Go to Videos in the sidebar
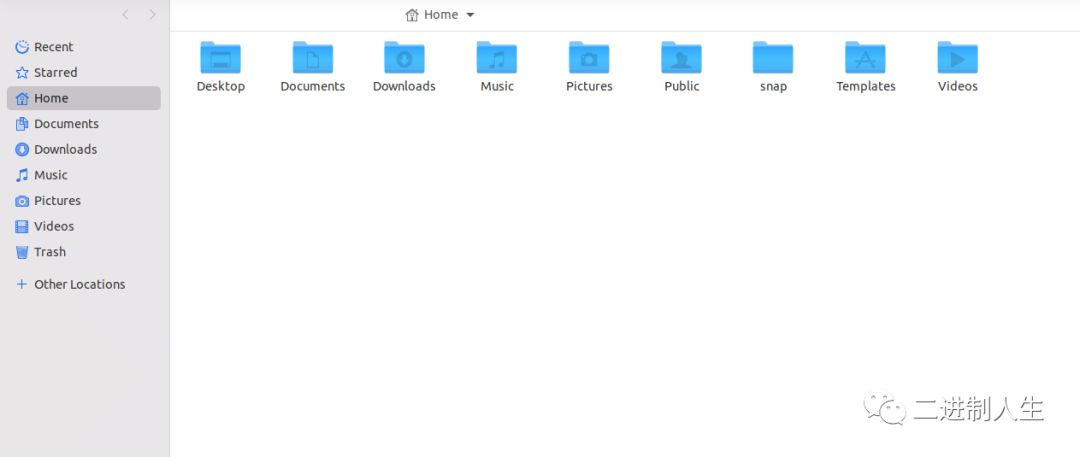Viewport: 1080px width, 457px height. tap(54, 226)
